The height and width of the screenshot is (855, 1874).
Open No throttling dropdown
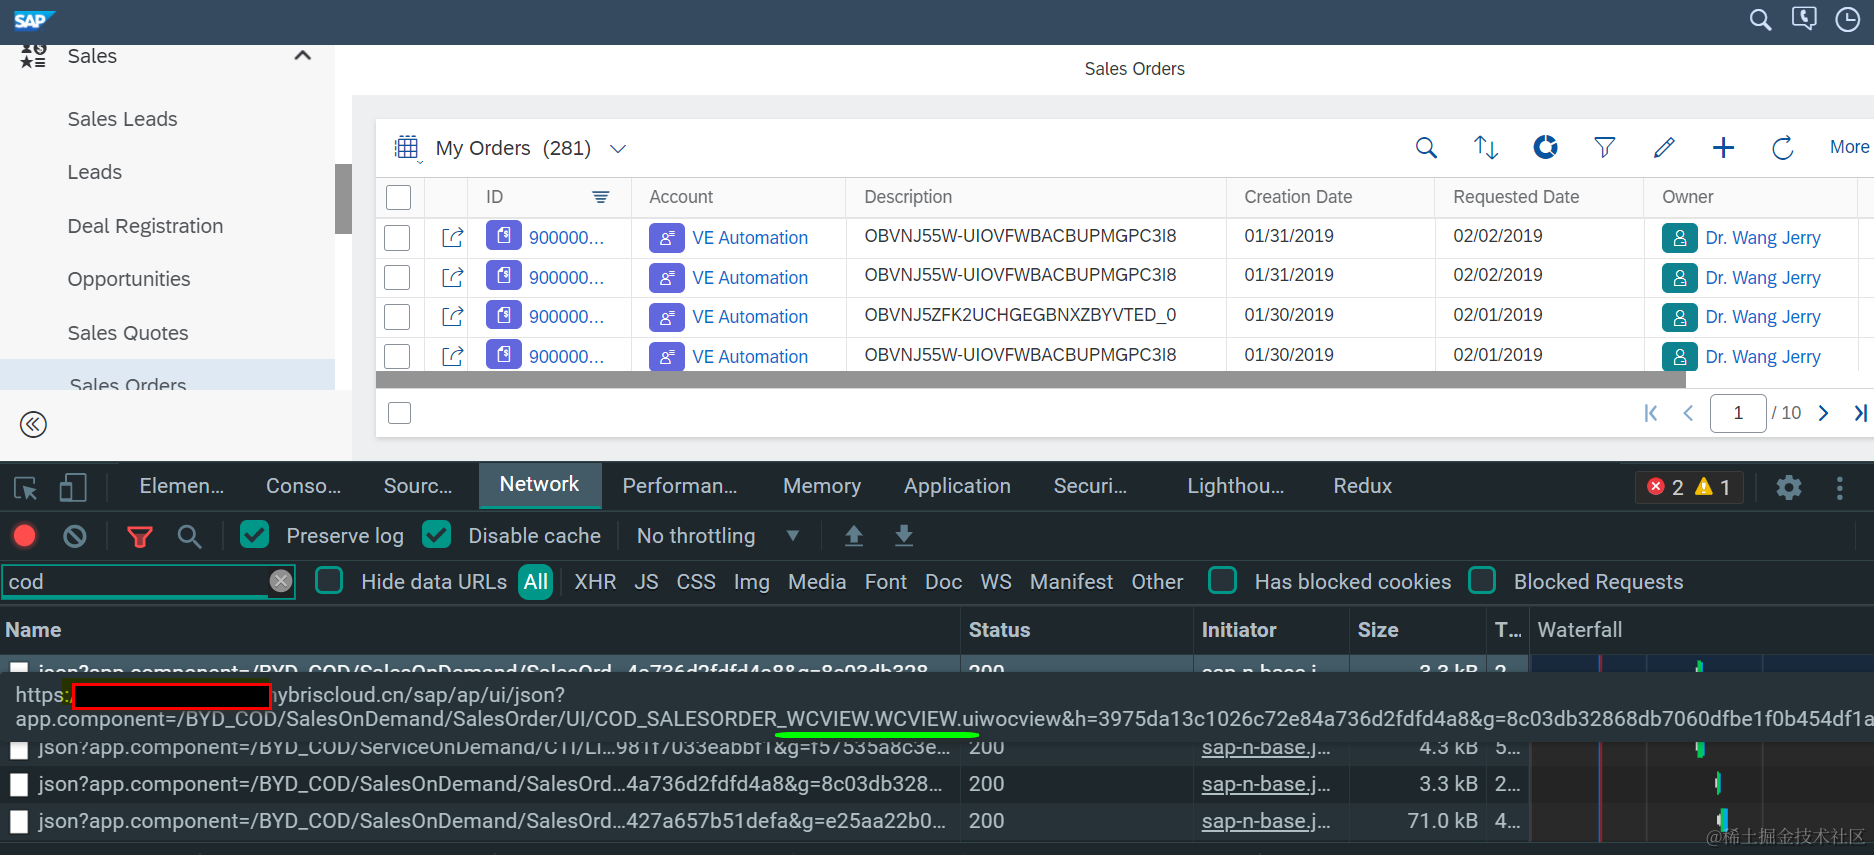pos(718,536)
